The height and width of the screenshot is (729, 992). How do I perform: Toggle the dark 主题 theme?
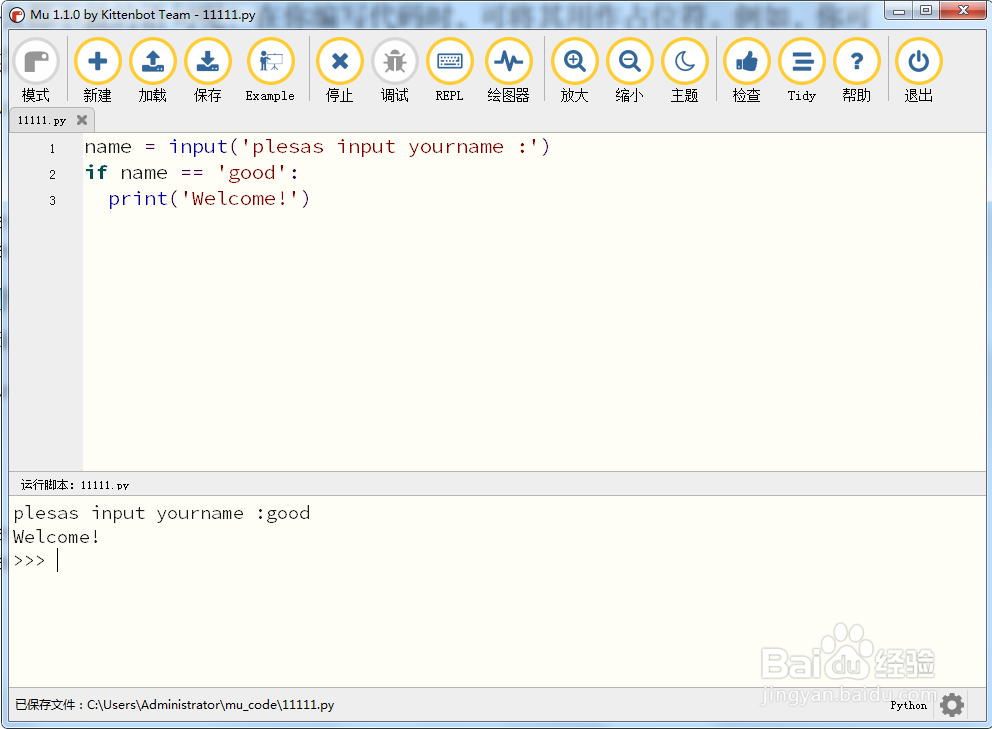pyautogui.click(x=685, y=61)
